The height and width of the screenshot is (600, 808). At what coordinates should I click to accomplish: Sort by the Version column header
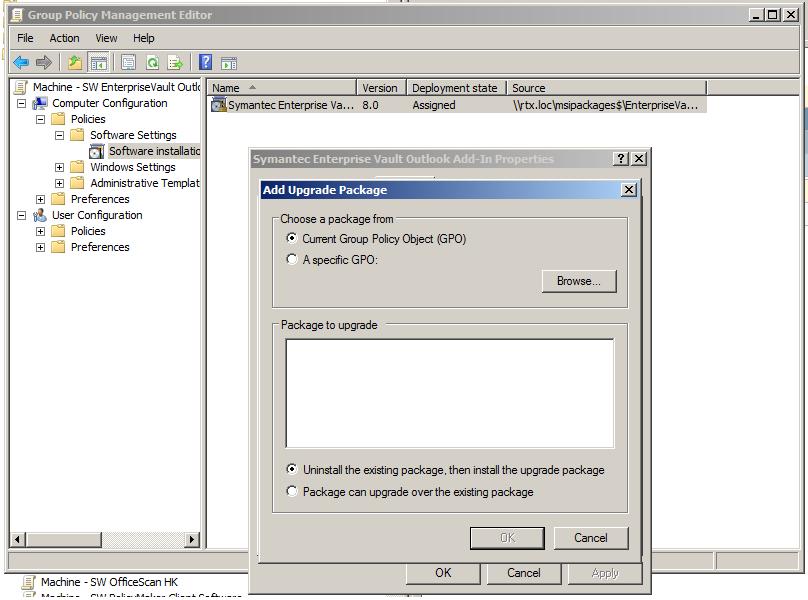[381, 88]
